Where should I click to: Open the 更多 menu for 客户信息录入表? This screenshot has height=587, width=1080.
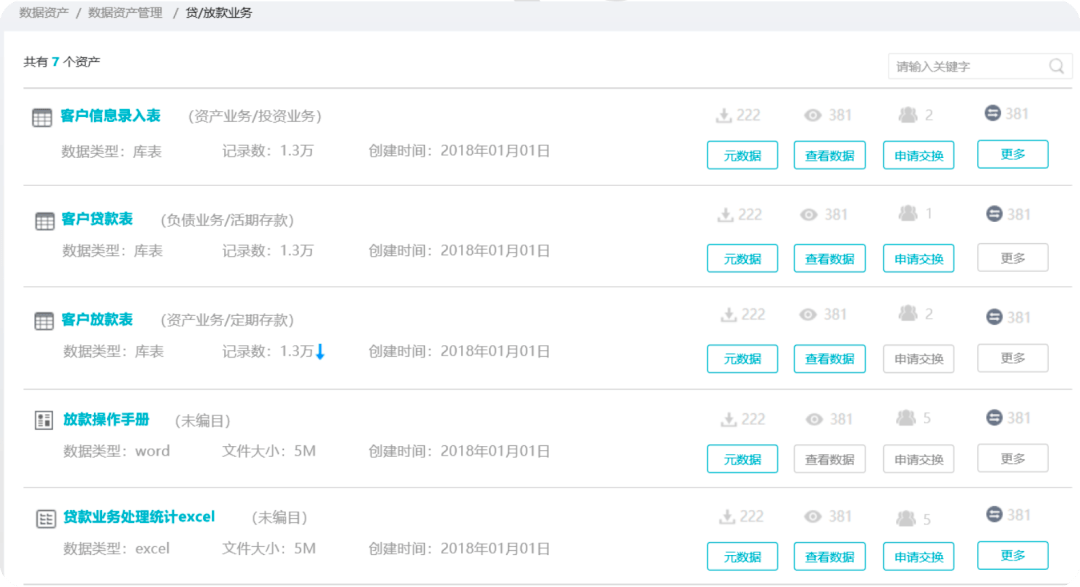[1012, 154]
